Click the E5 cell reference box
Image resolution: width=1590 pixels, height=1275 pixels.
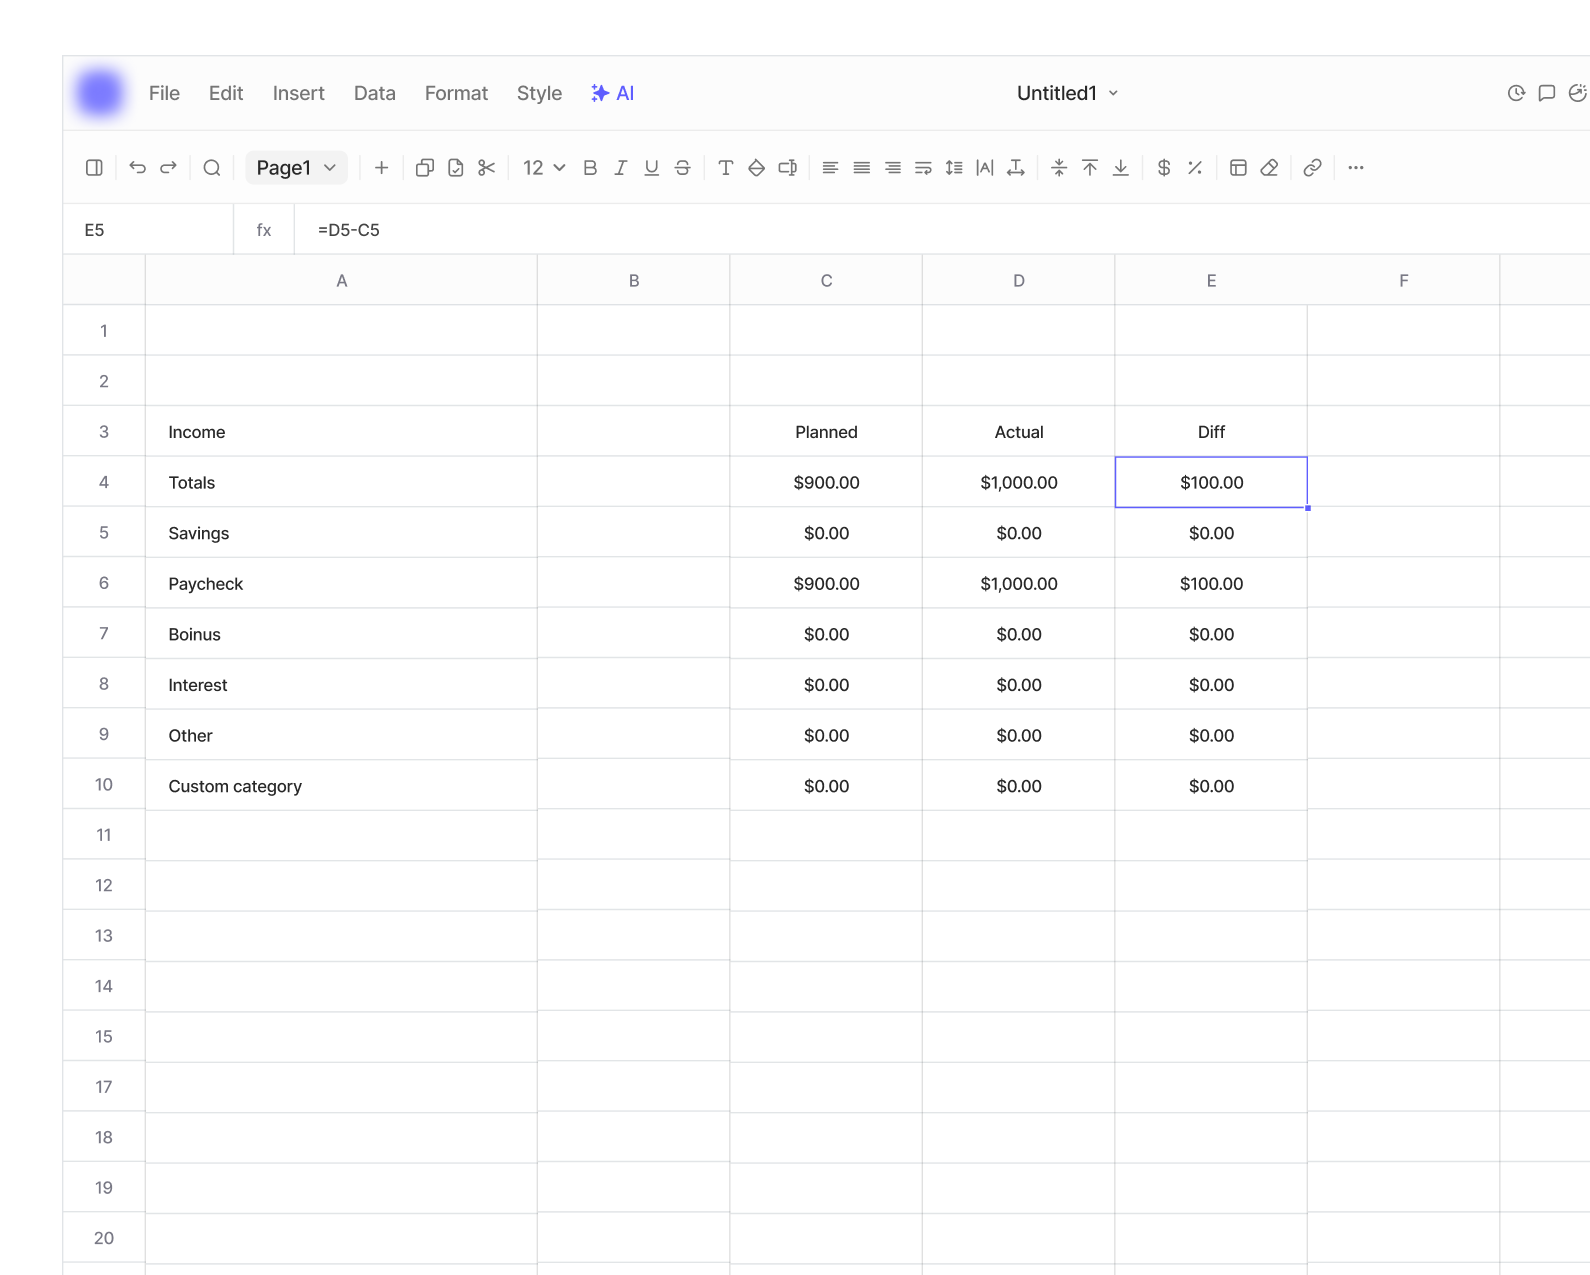click(x=148, y=230)
